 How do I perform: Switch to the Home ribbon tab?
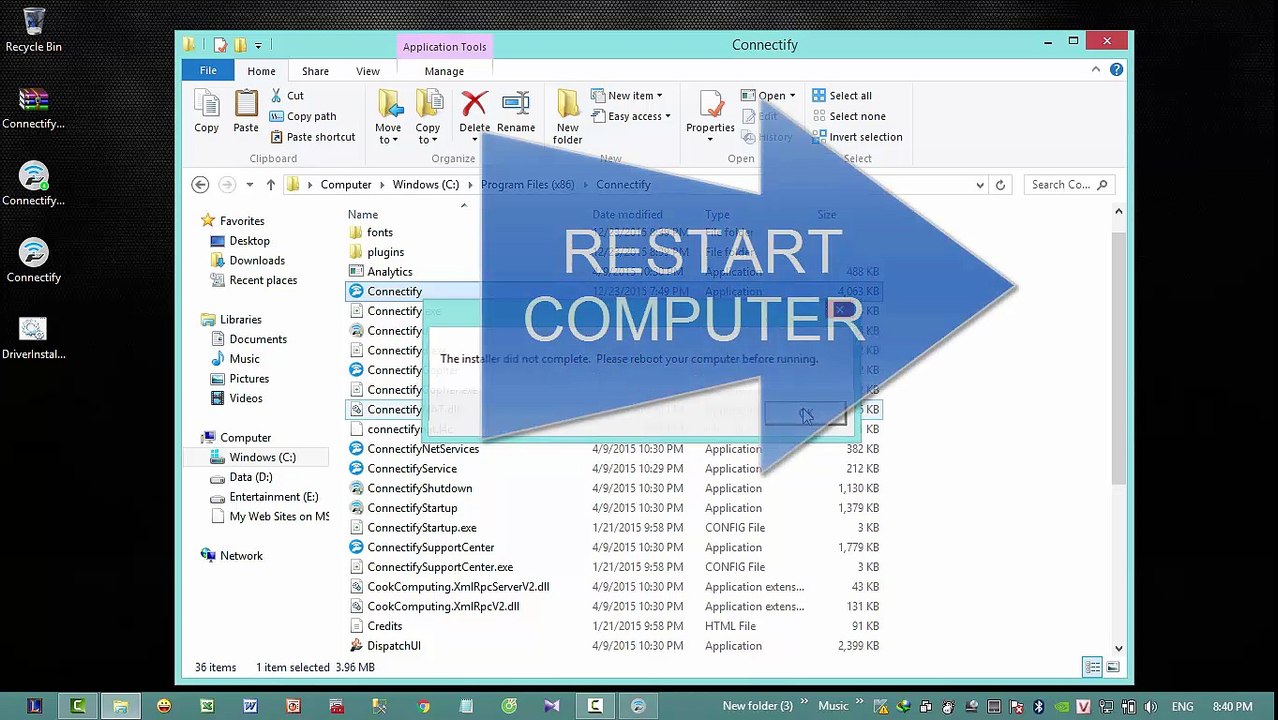coord(261,71)
